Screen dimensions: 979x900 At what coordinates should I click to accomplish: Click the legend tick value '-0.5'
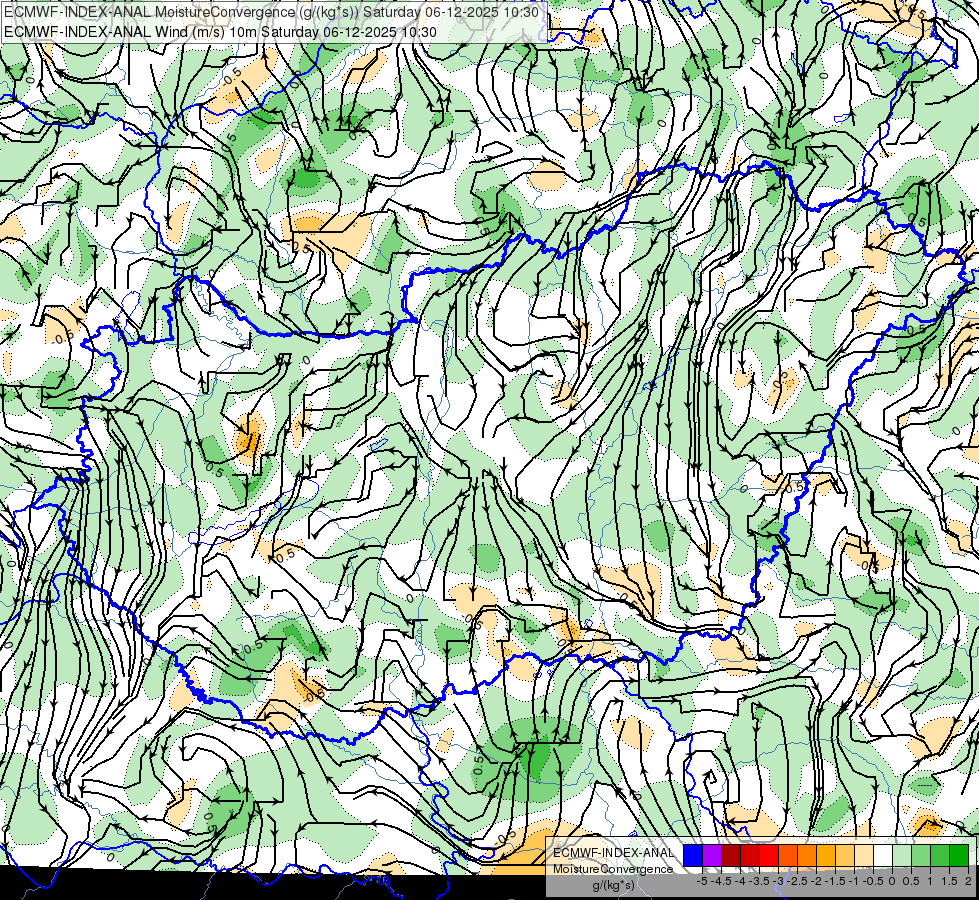point(873,881)
